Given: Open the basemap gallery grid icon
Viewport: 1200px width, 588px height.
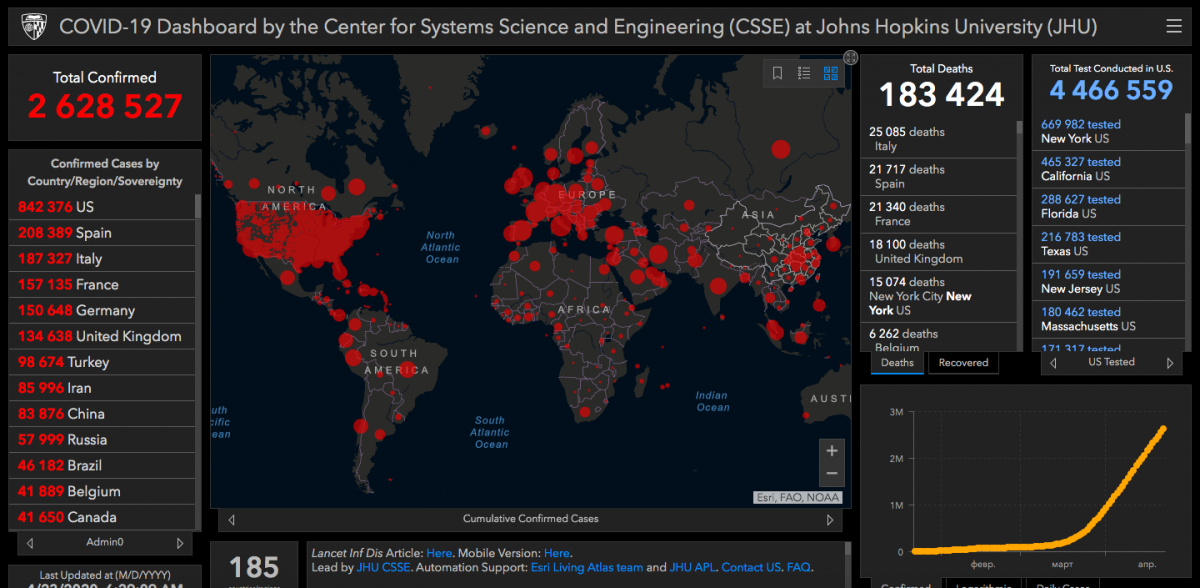Looking at the screenshot, I should pos(830,73).
